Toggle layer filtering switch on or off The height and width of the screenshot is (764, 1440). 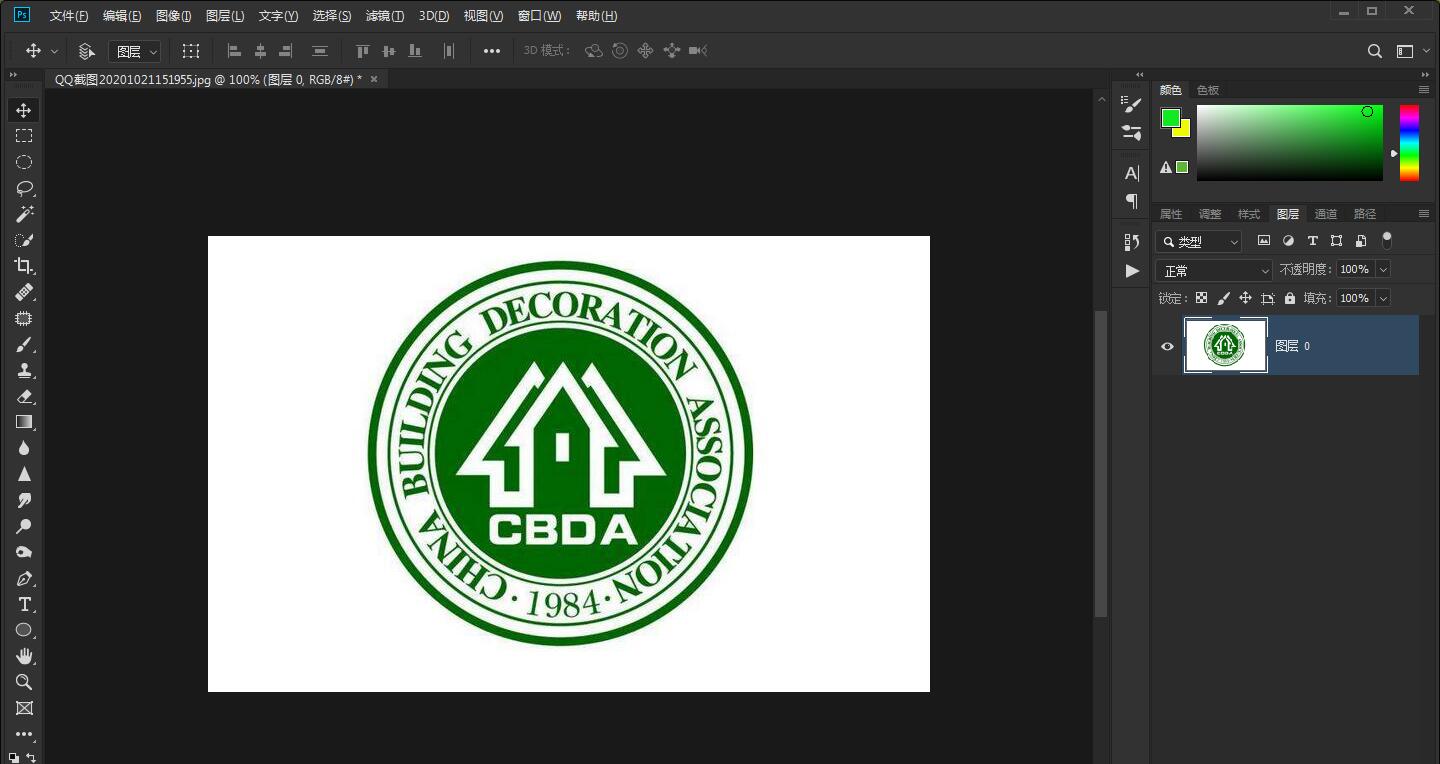1386,241
